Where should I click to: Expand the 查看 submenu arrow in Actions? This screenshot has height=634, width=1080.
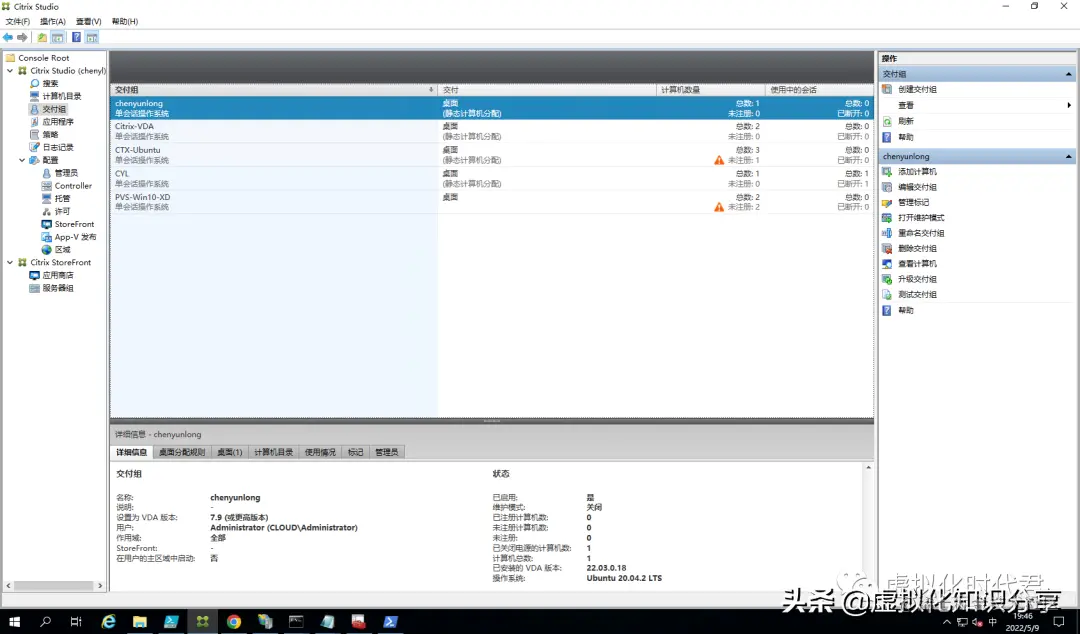coord(1068,104)
